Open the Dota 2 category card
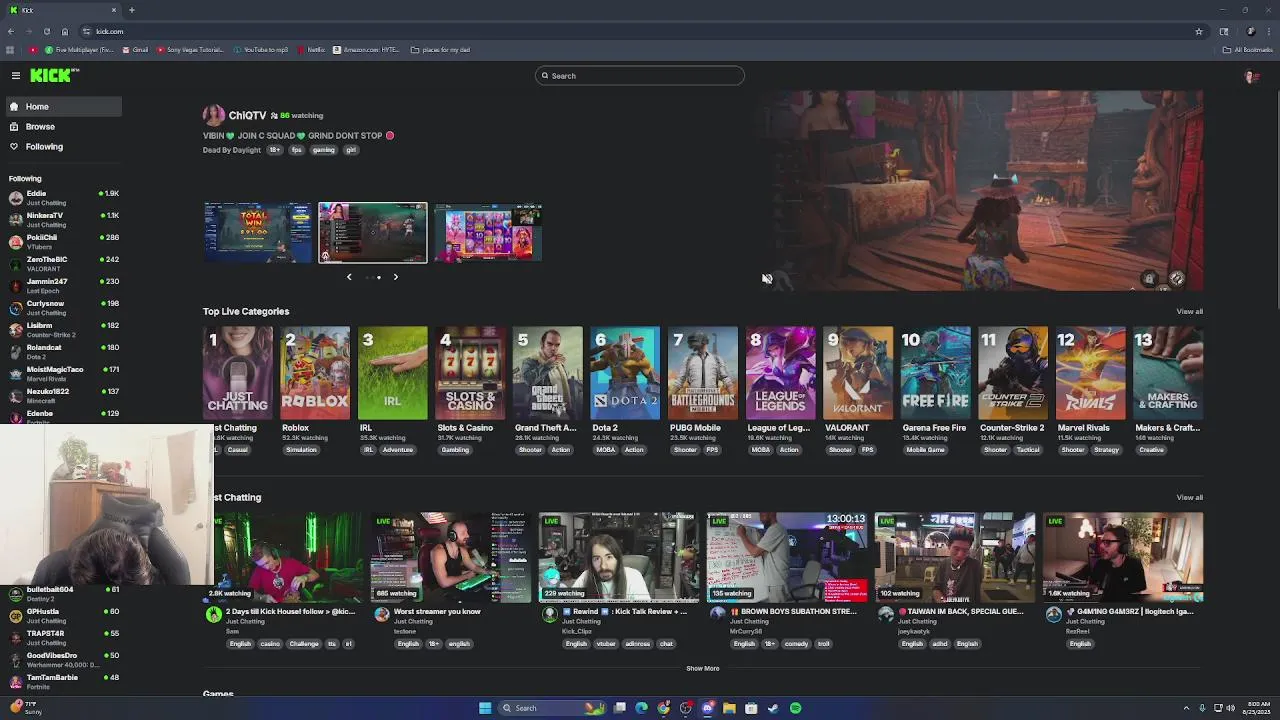 [625, 373]
